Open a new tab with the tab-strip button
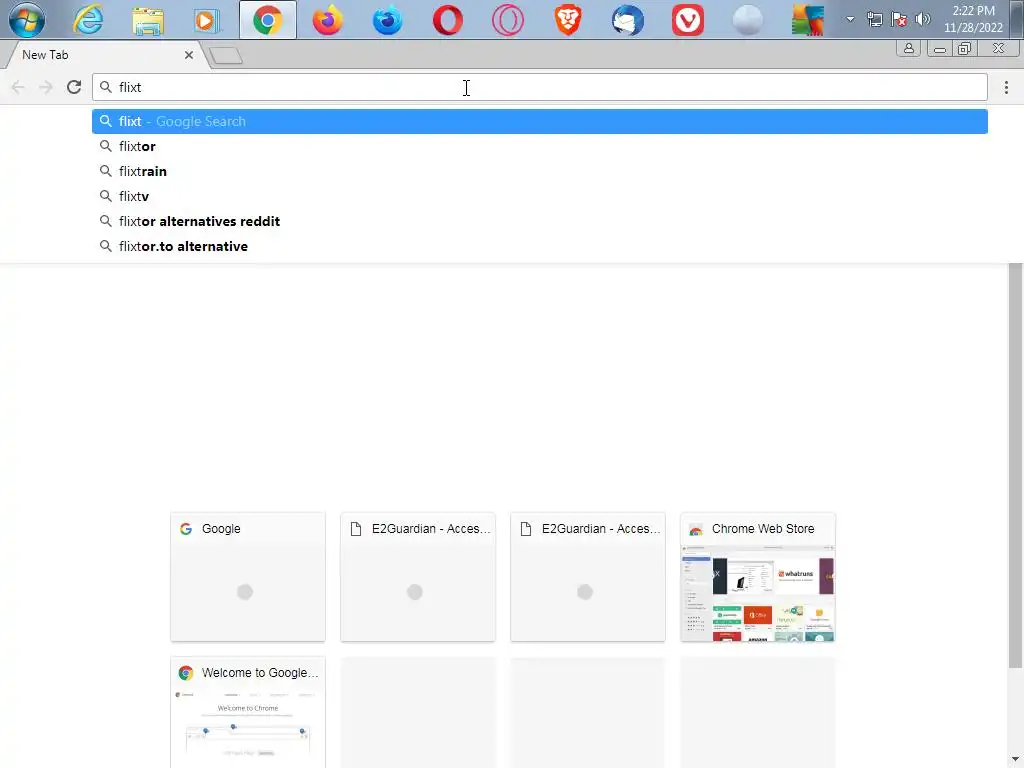The width and height of the screenshot is (1024, 768). click(227, 56)
